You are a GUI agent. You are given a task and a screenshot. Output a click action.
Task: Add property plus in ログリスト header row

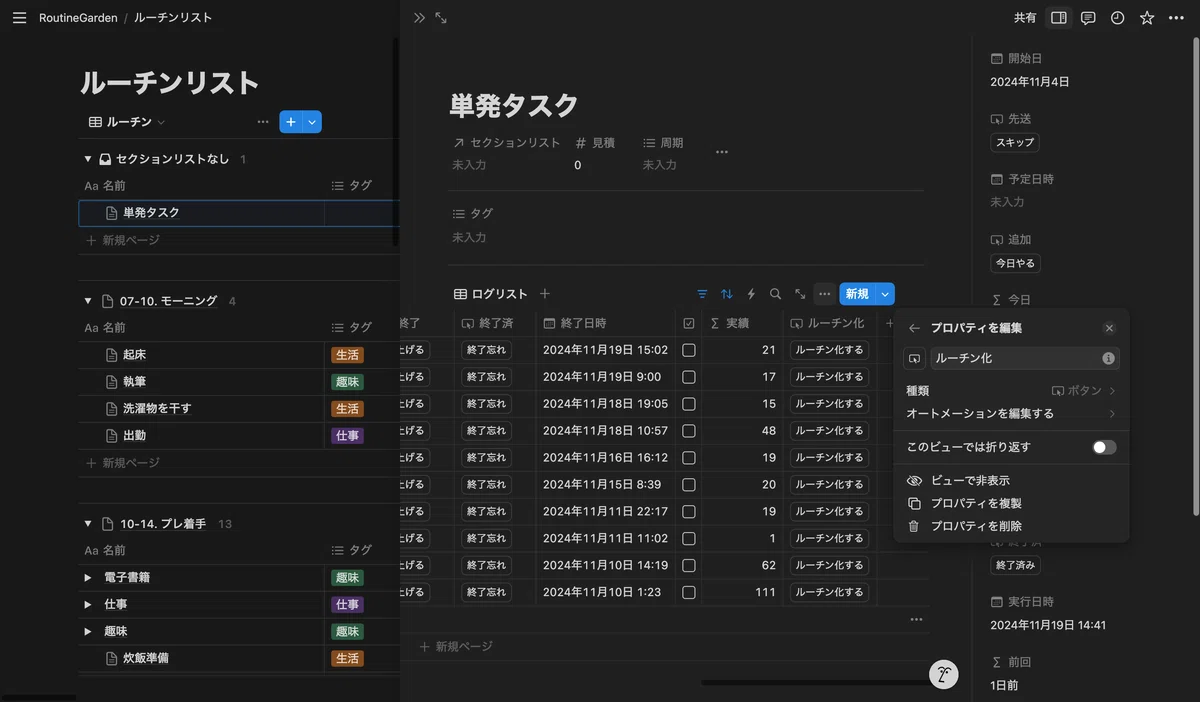[x=889, y=323]
